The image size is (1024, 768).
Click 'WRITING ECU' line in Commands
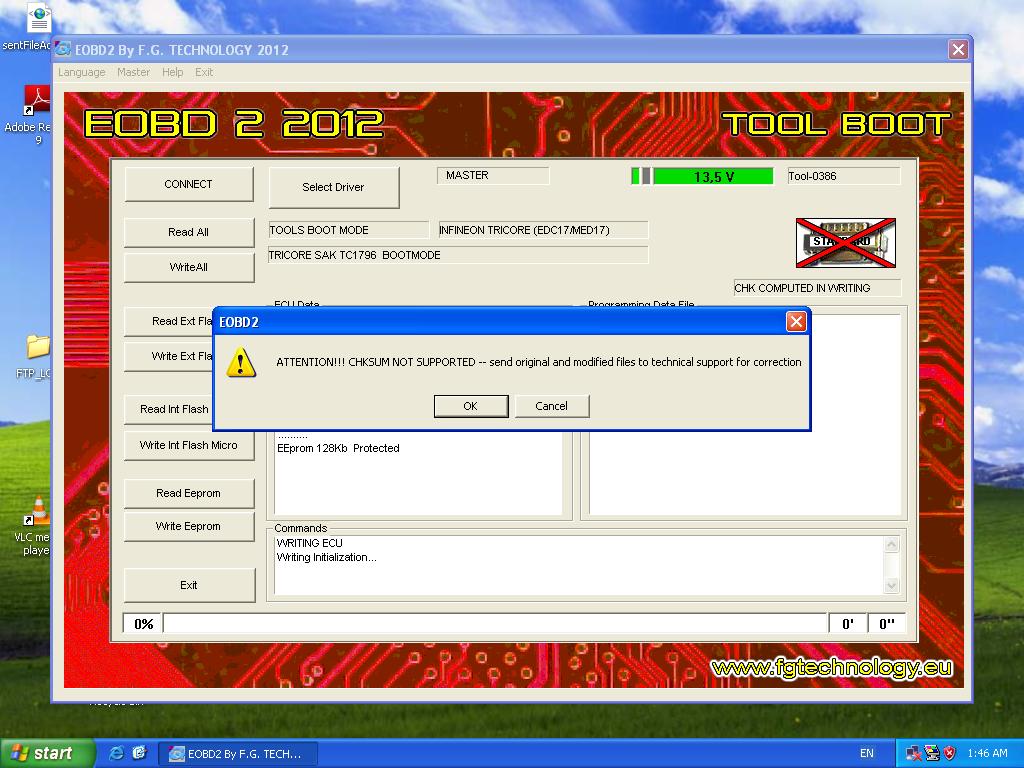click(310, 543)
